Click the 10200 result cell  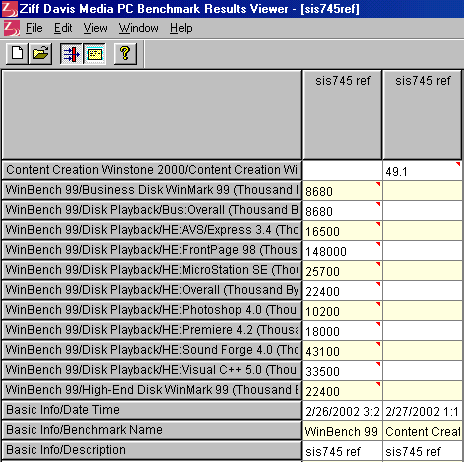tap(342, 311)
